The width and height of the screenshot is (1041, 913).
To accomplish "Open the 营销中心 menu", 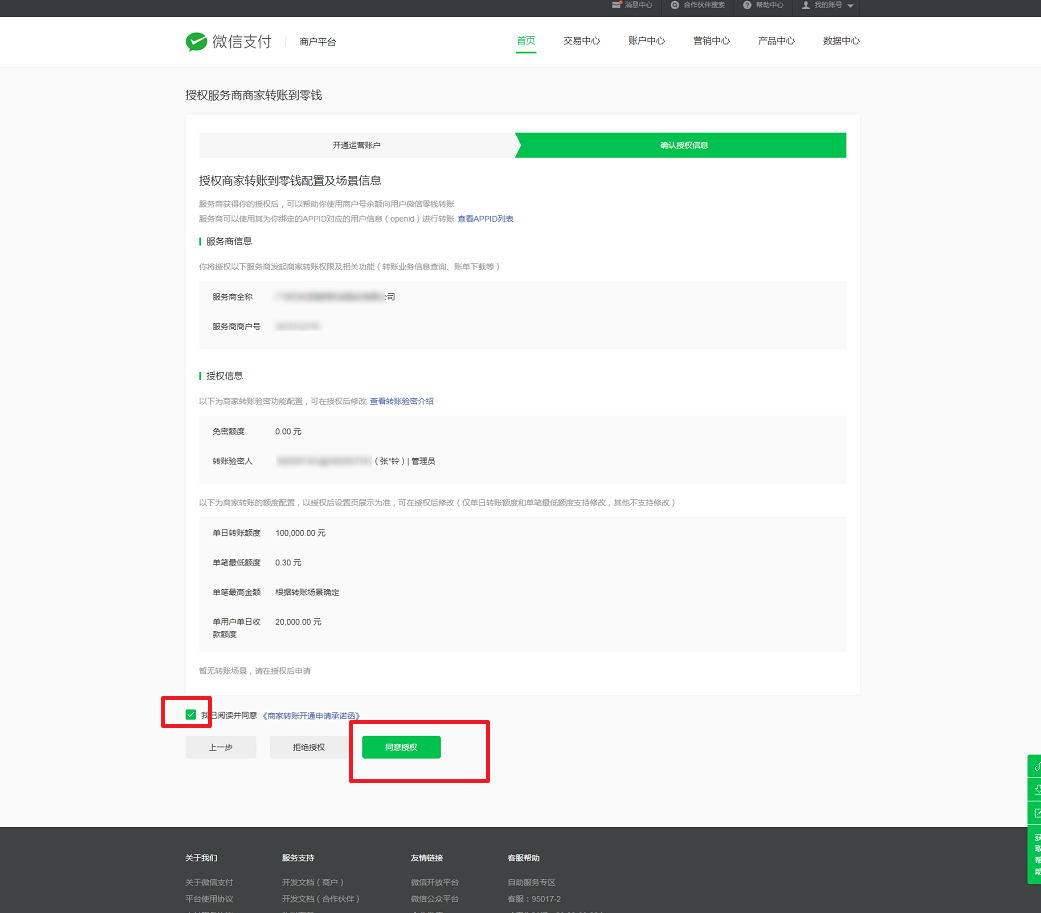I will [x=712, y=41].
